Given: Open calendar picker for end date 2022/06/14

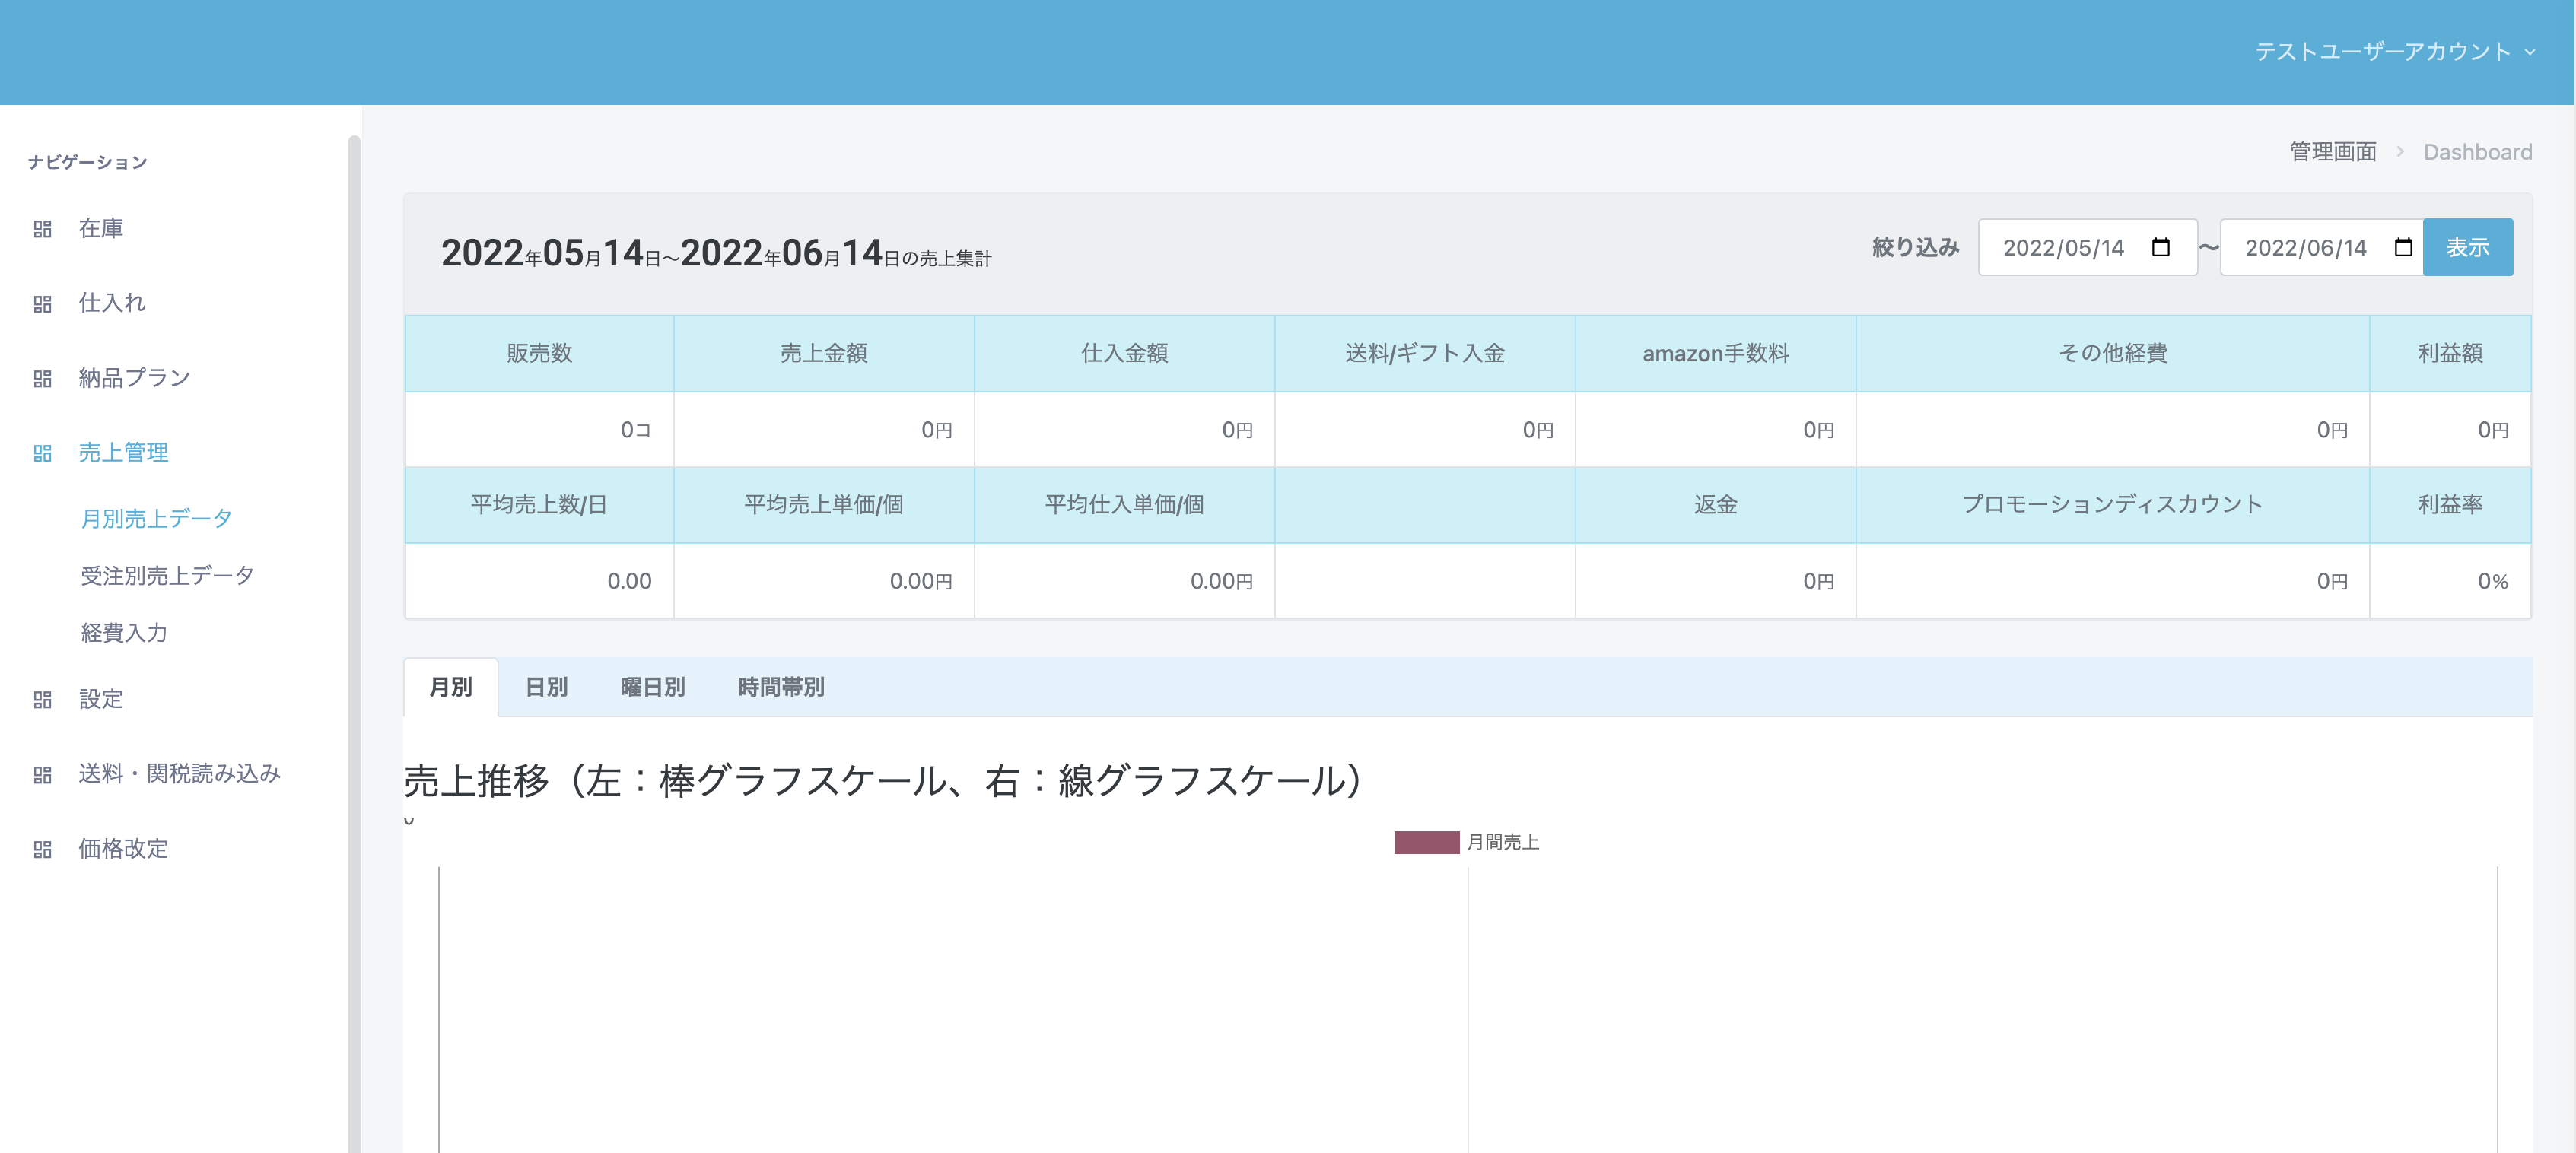Looking at the screenshot, I should tap(2403, 247).
